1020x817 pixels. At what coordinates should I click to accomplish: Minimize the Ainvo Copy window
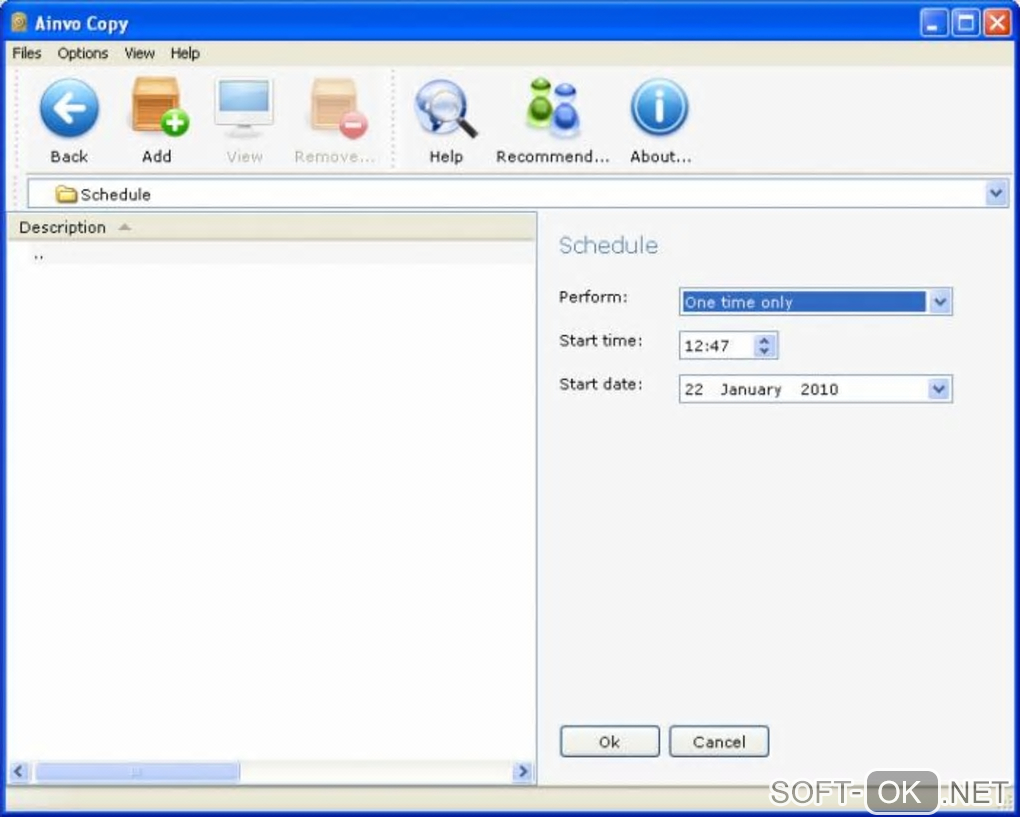(933, 23)
